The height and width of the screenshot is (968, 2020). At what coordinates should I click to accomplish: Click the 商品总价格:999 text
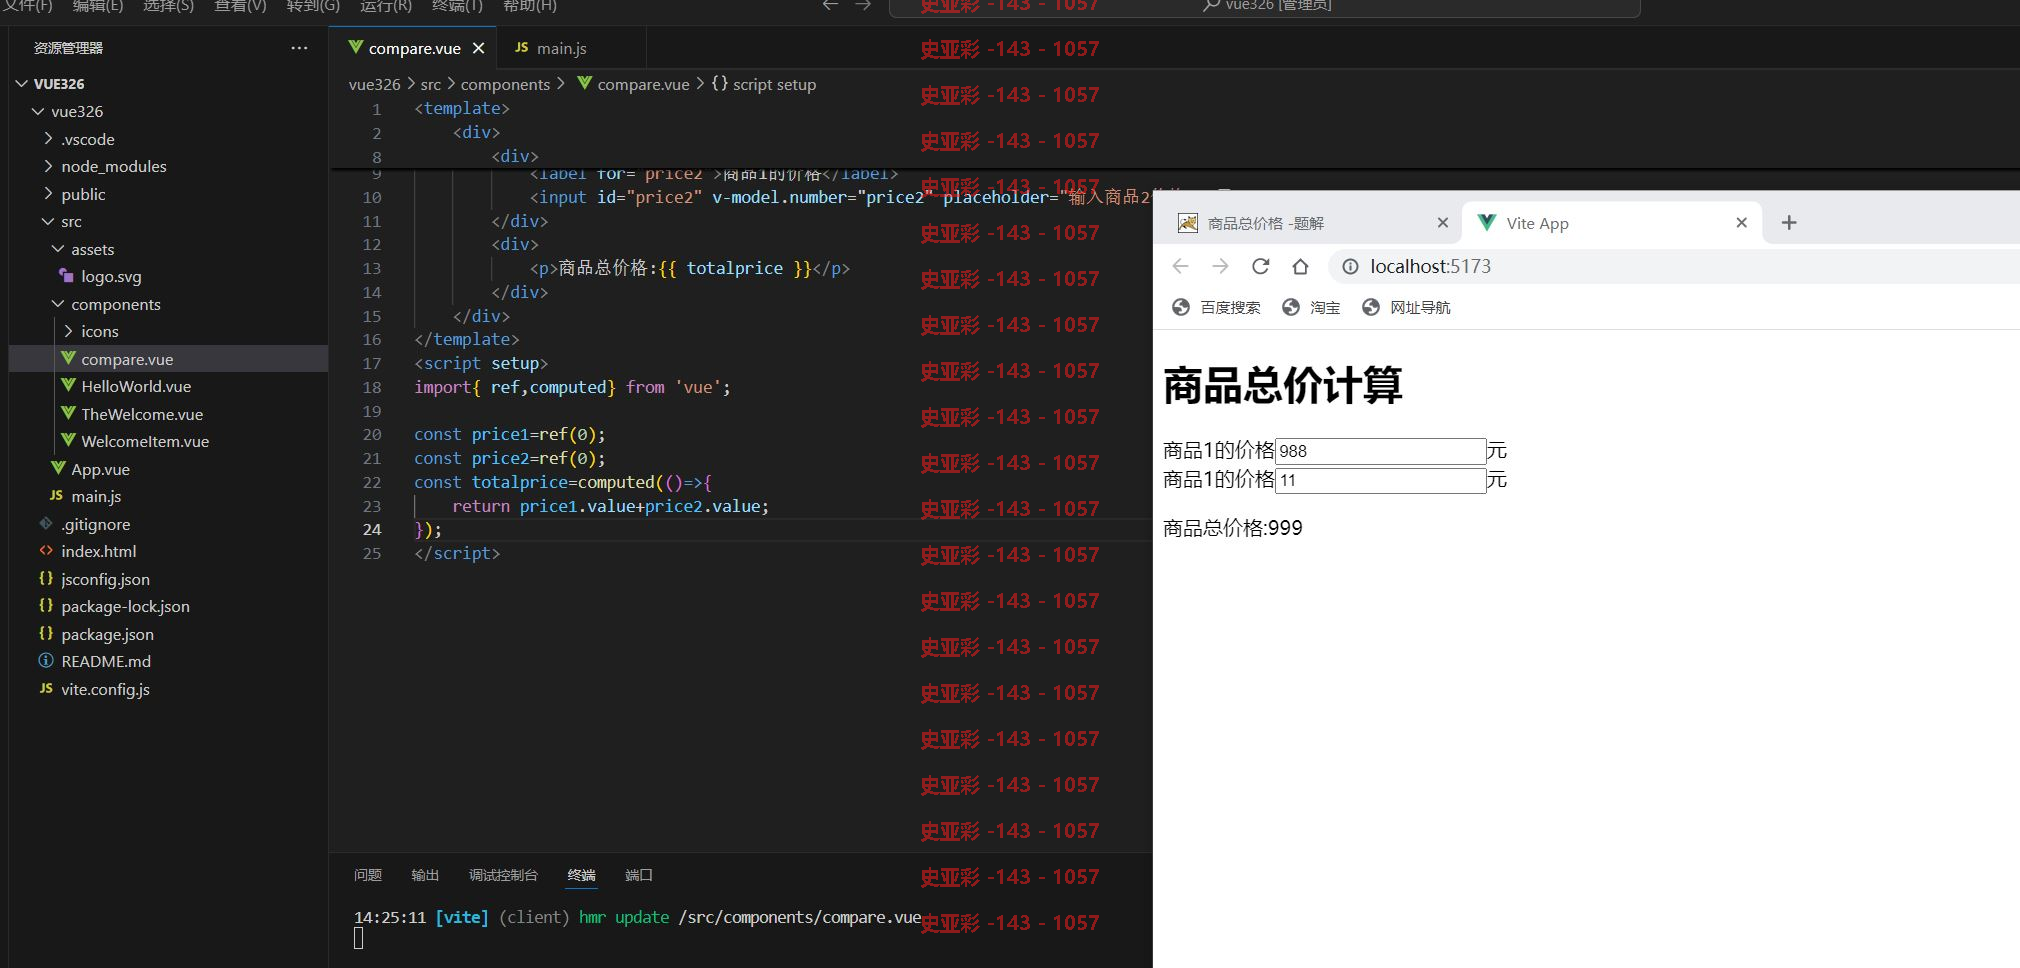click(x=1232, y=528)
